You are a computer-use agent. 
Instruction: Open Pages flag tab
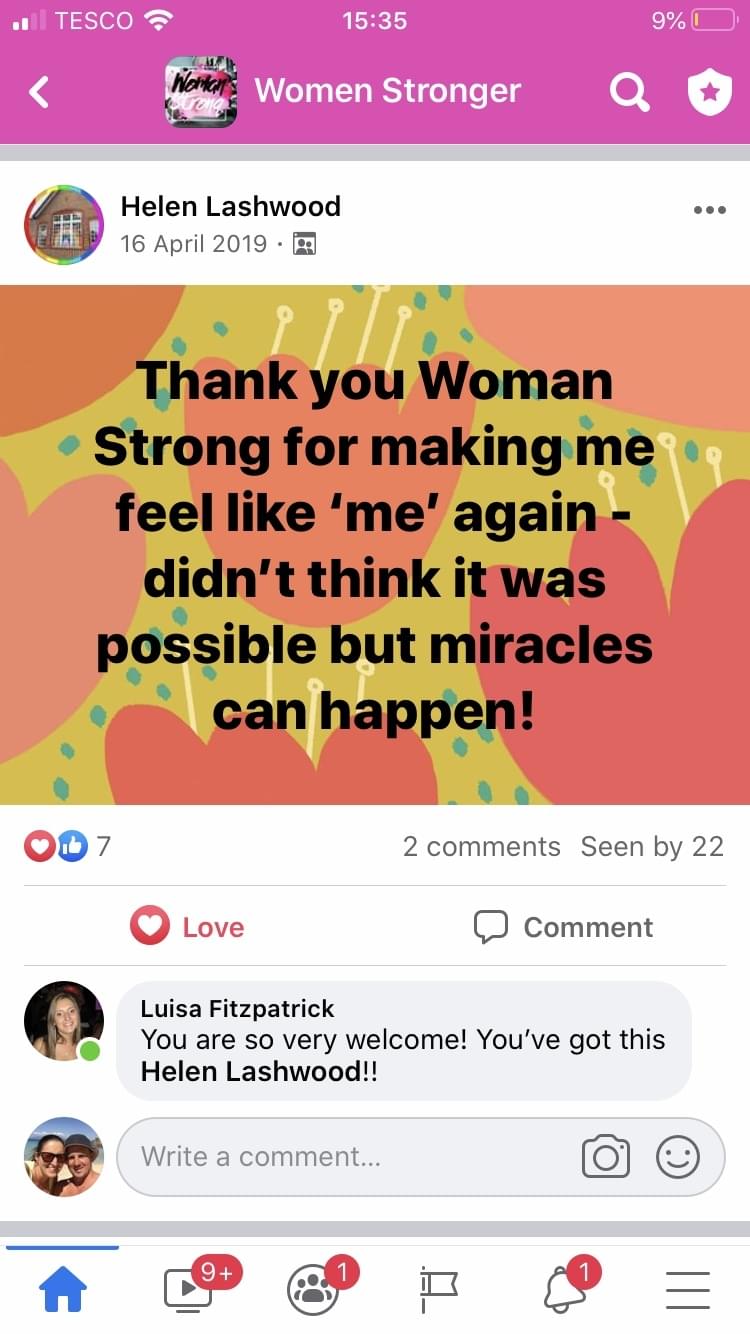pyautogui.click(x=438, y=1290)
